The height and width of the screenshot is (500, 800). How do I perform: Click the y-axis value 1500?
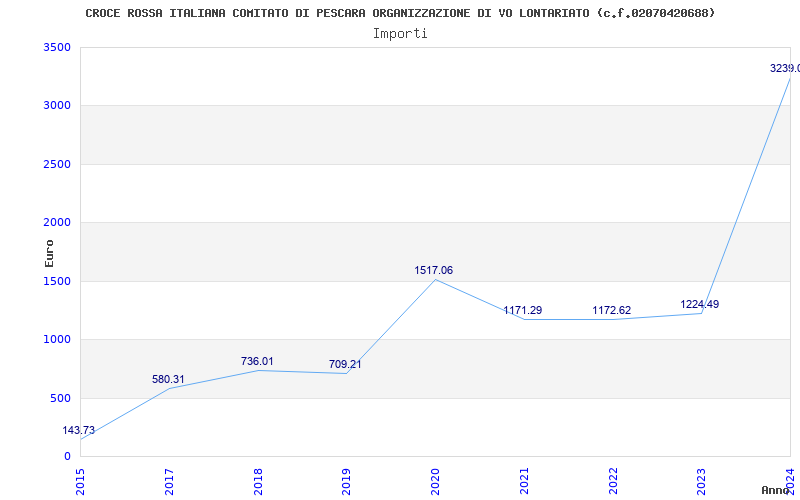click(57, 281)
